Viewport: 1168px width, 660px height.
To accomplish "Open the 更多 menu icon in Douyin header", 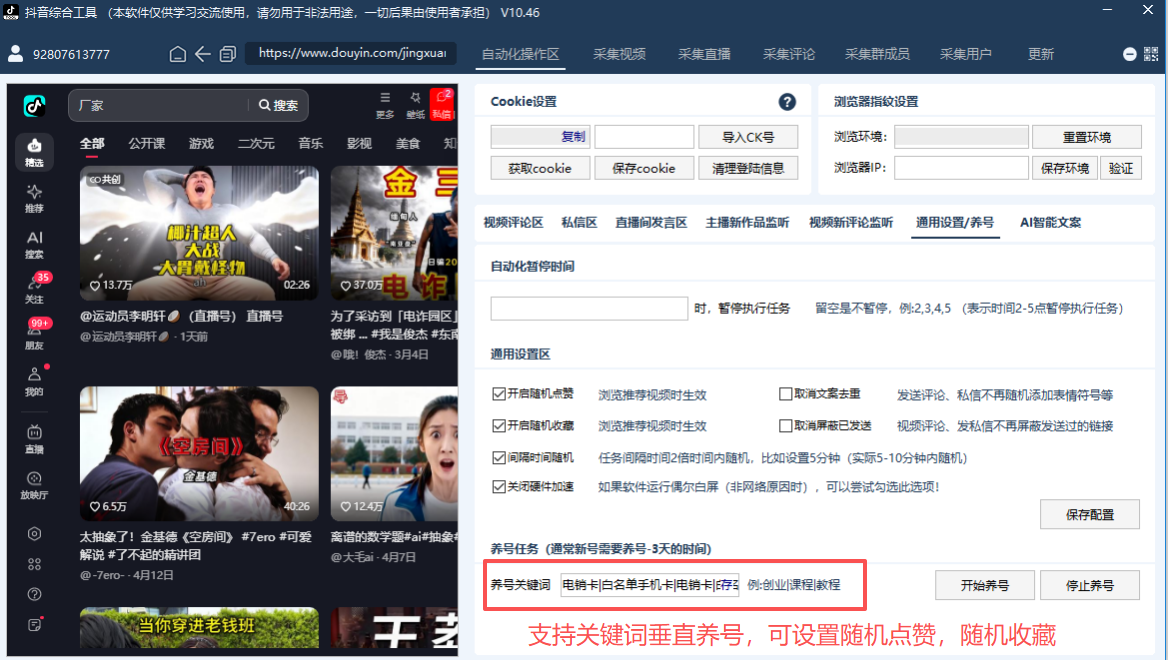I will tap(385, 105).
